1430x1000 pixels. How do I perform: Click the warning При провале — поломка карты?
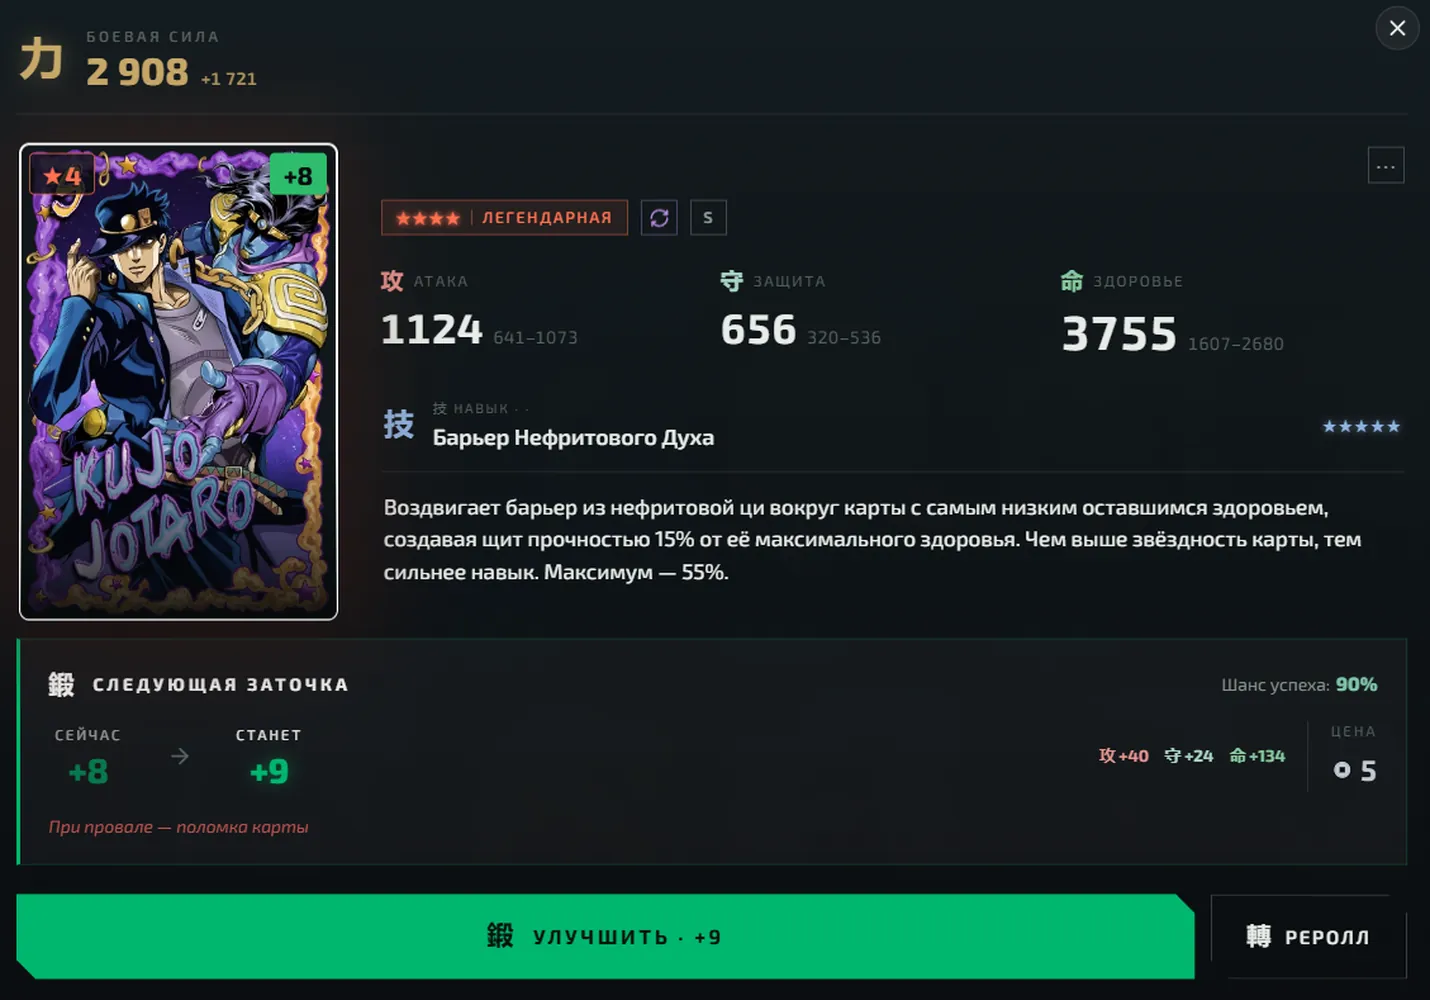[x=178, y=827]
